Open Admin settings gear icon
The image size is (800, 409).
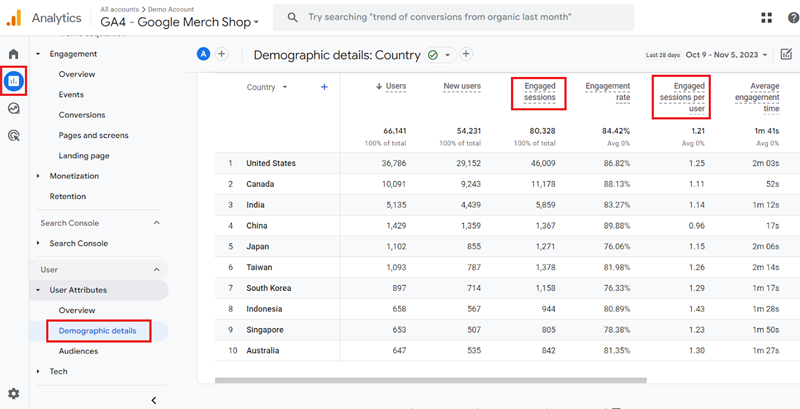14,393
